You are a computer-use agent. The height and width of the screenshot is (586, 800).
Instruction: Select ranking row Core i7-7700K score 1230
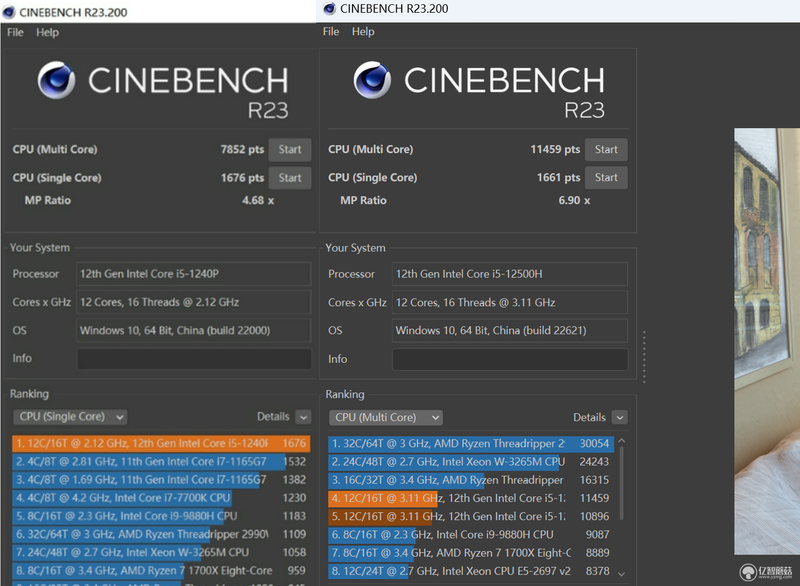coord(161,498)
